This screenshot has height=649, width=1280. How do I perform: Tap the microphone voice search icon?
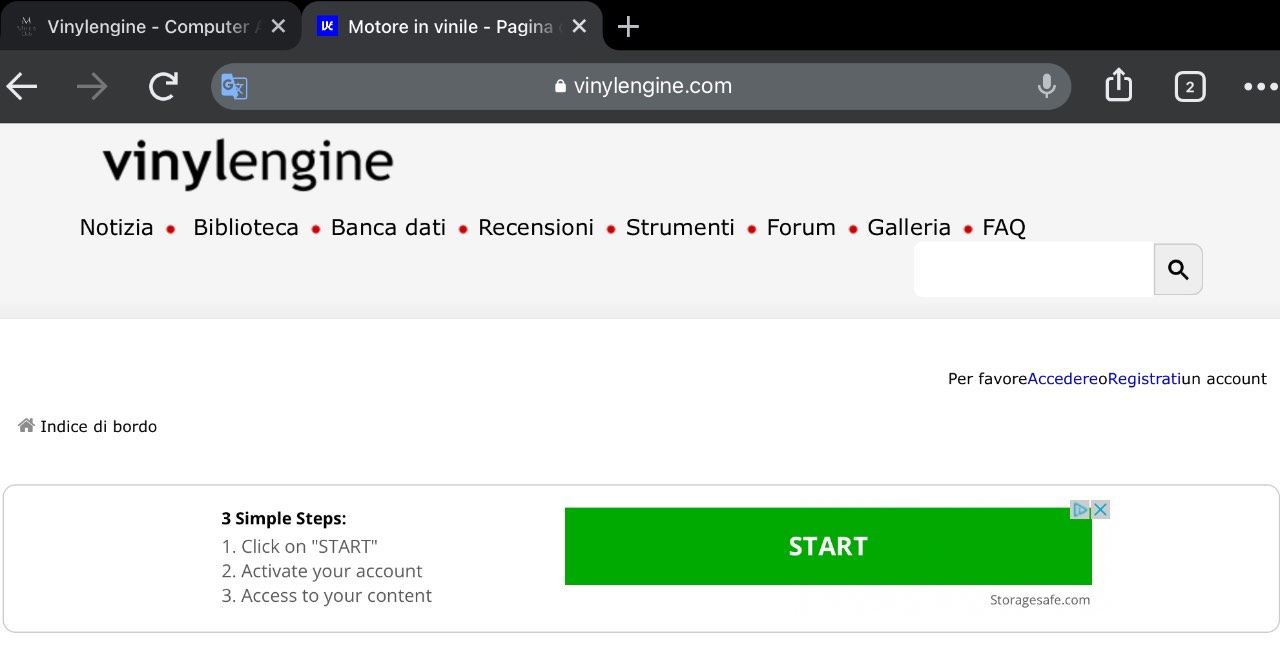tap(1047, 87)
